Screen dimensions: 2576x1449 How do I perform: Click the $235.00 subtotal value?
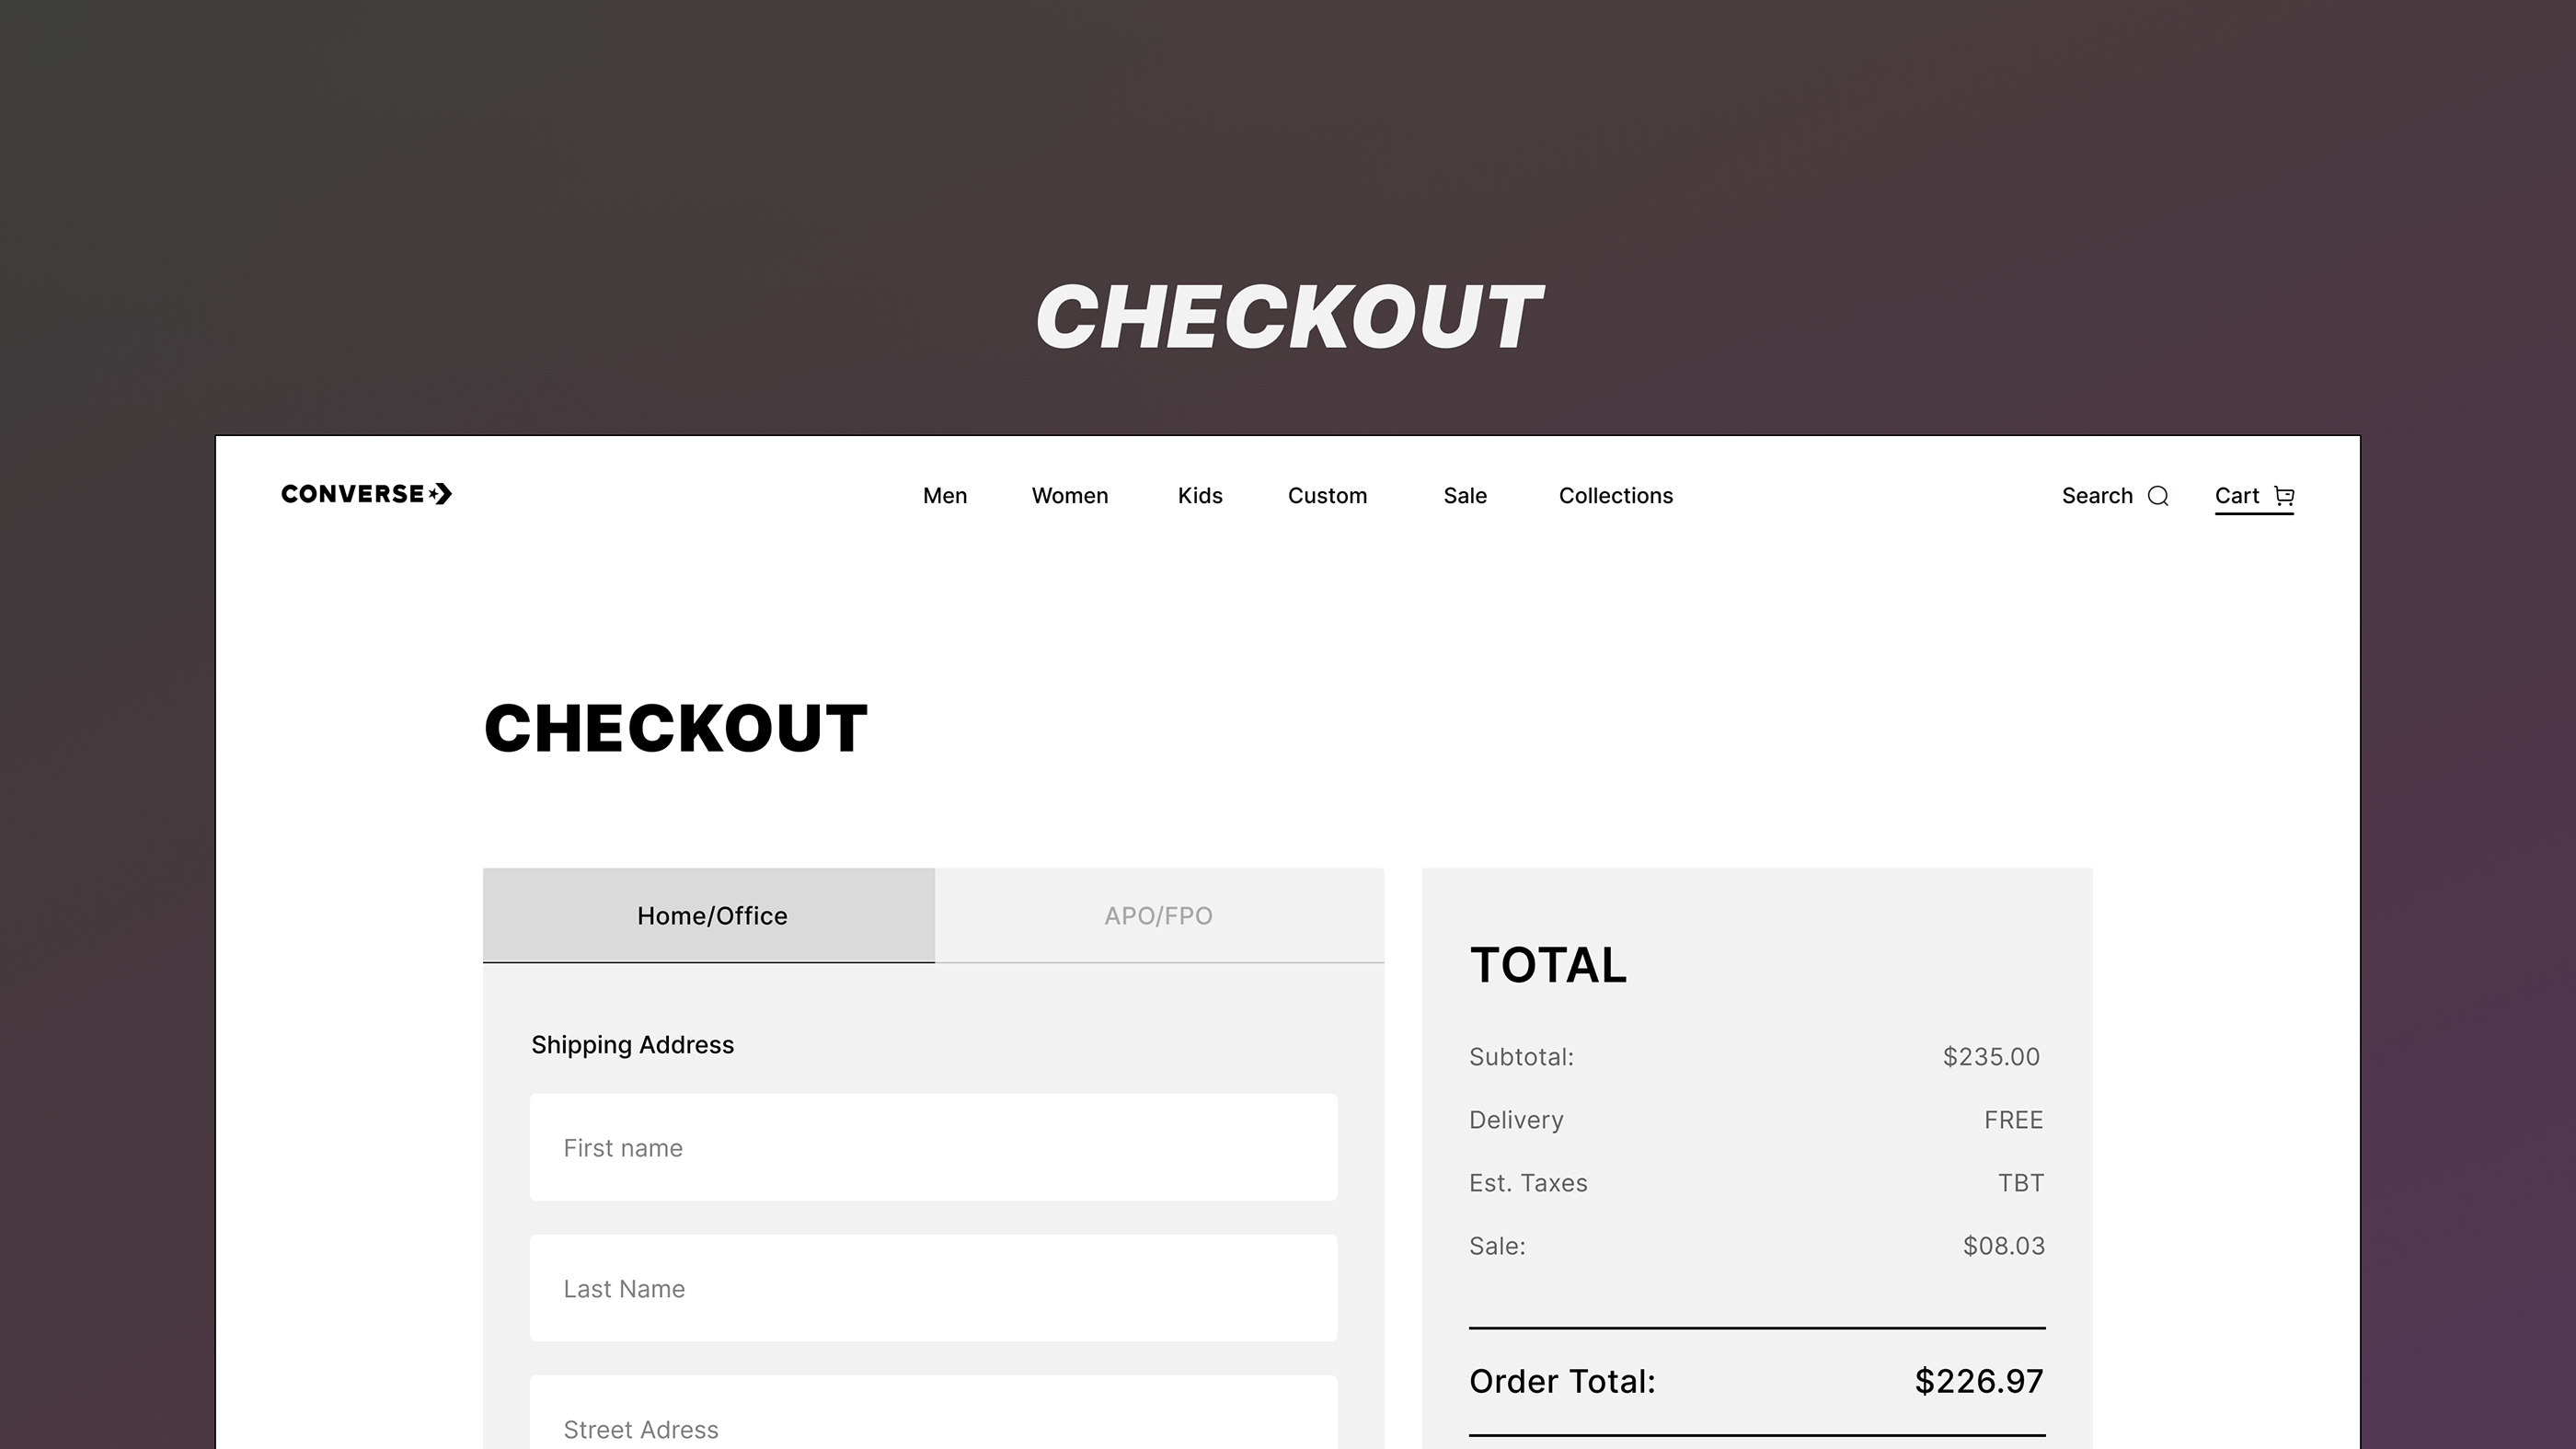click(x=1990, y=1057)
